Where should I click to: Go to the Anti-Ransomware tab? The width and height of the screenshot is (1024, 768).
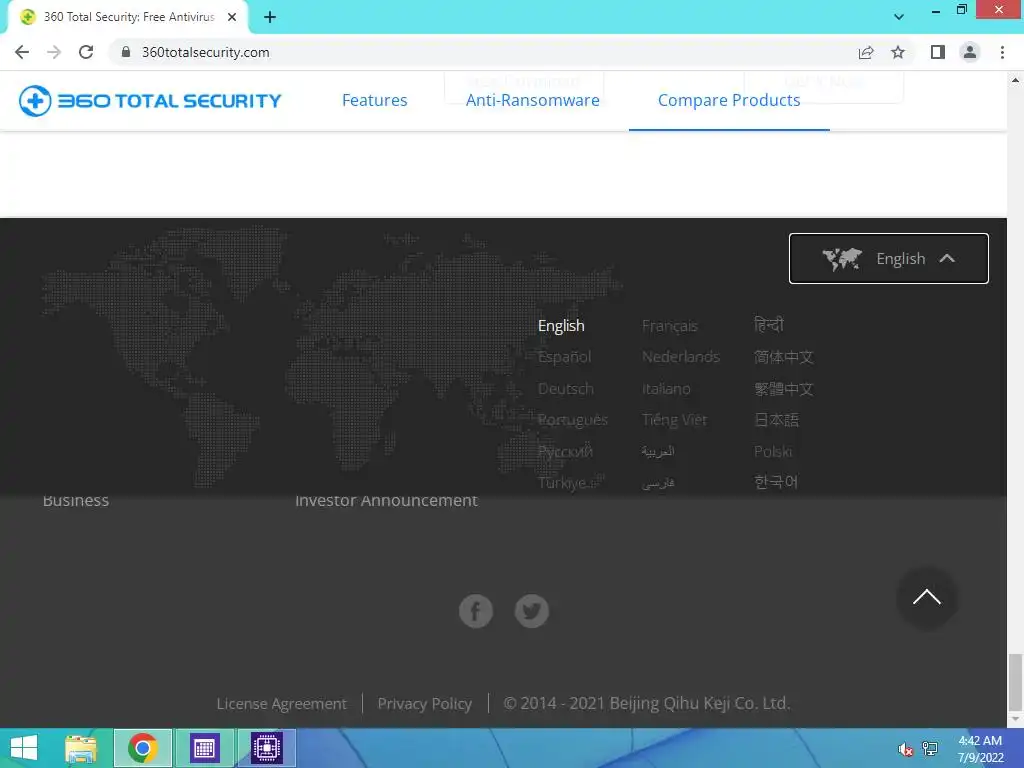pos(532,101)
